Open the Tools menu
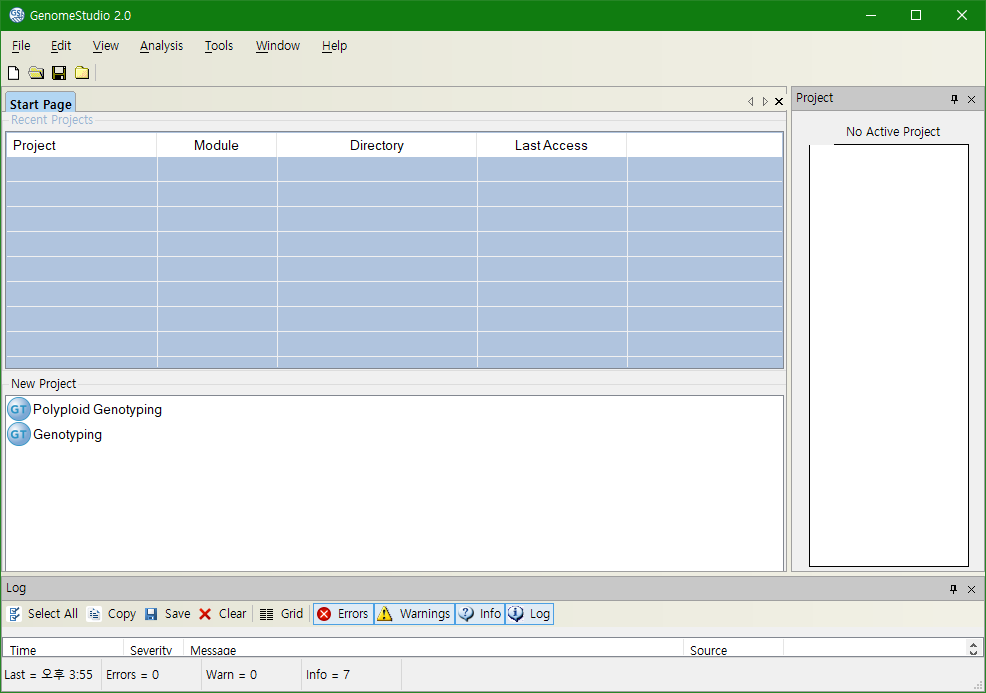 pos(219,46)
